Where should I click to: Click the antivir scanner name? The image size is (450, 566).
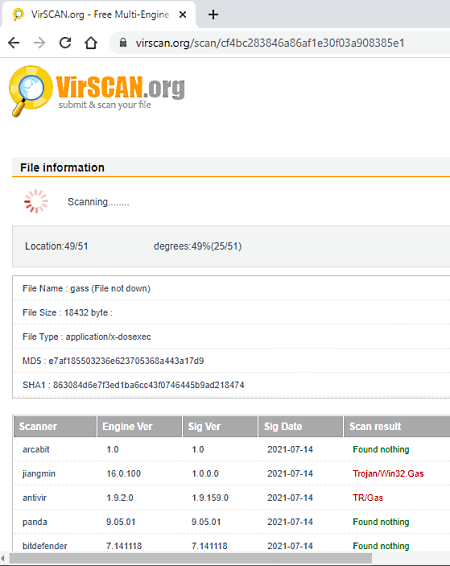[x=34, y=498]
